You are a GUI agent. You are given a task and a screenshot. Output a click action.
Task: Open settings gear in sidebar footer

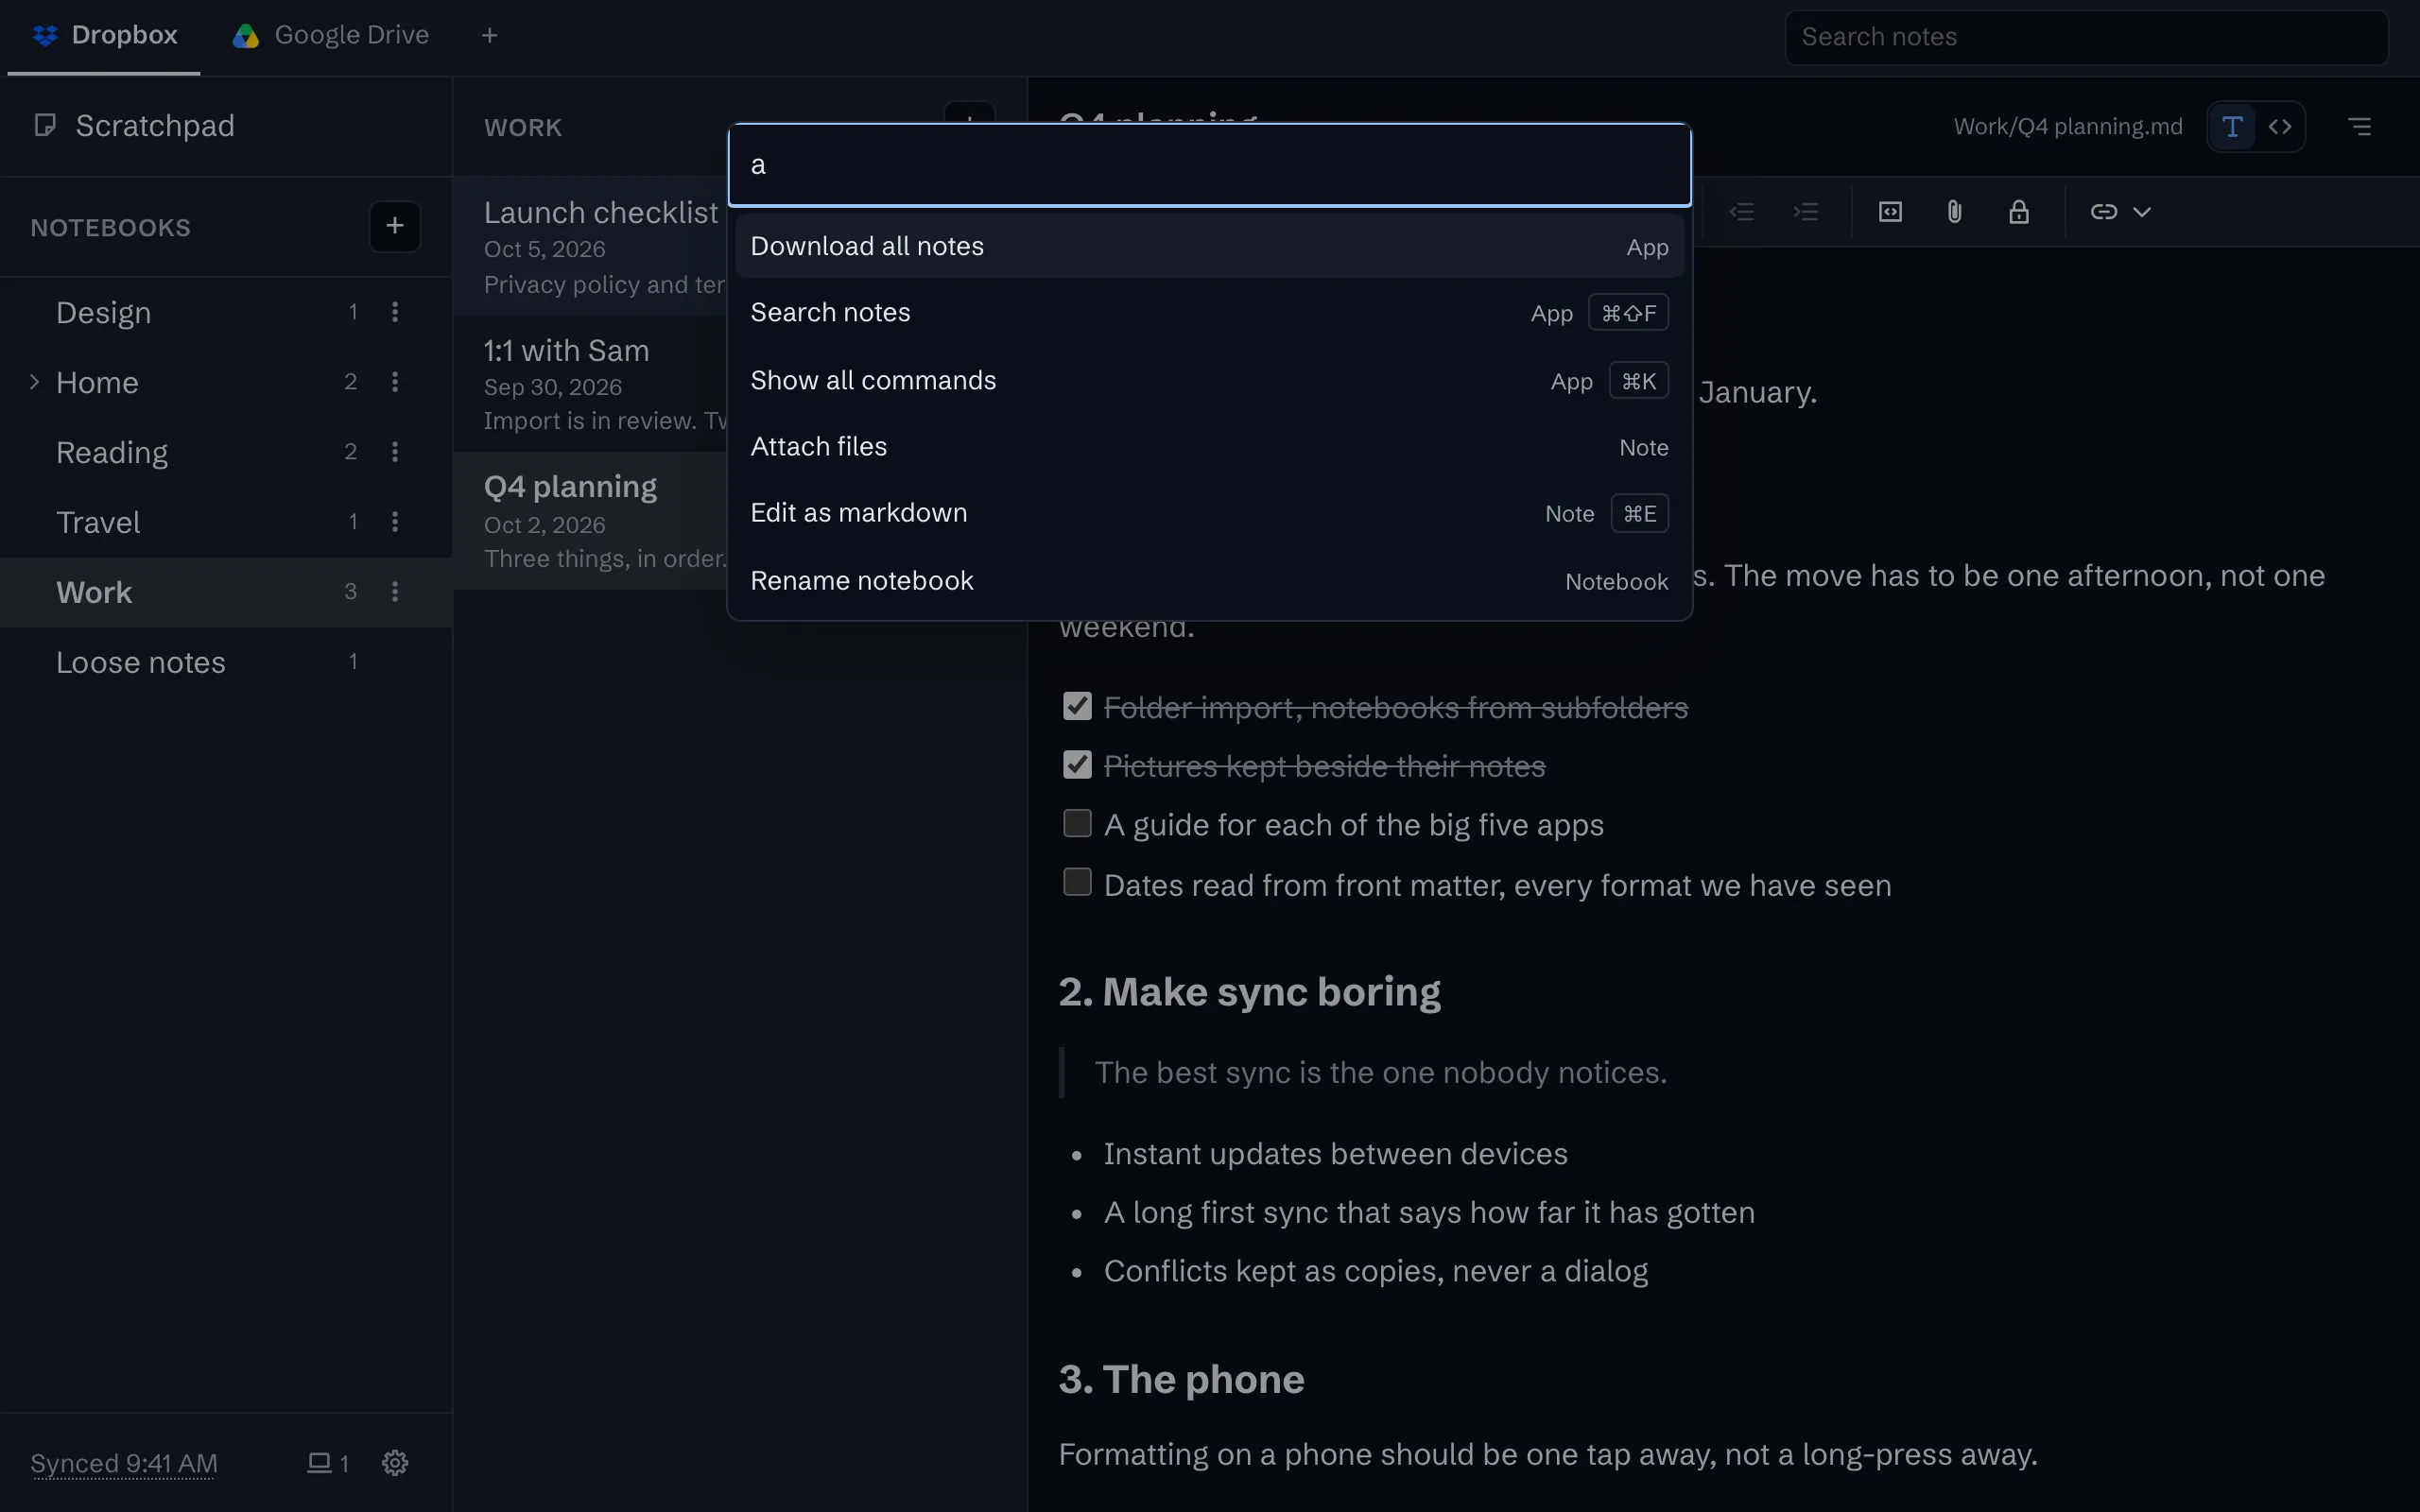(x=395, y=1463)
